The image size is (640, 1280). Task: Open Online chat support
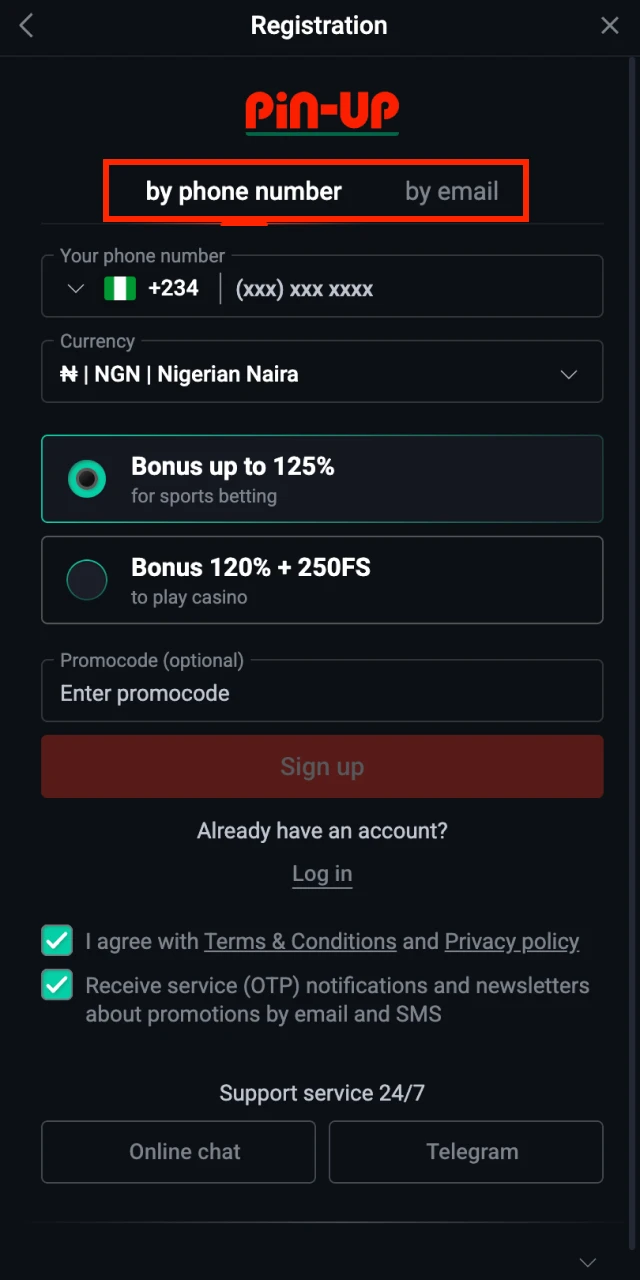(x=178, y=1152)
